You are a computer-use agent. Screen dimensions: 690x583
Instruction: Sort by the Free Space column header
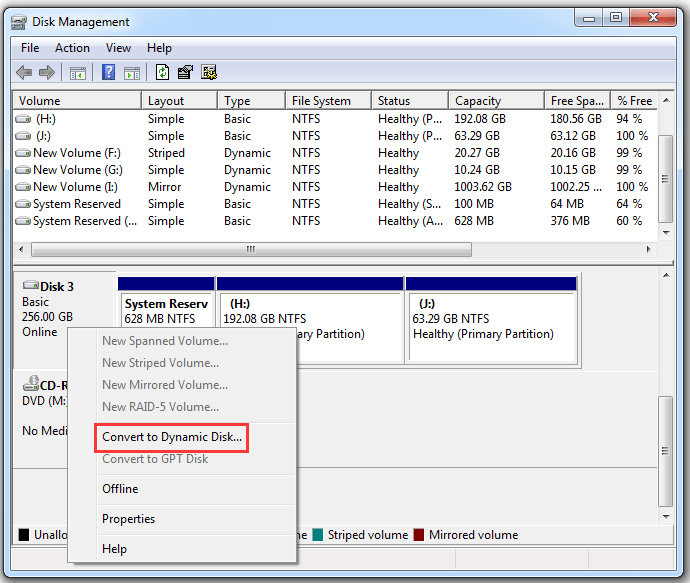577,101
